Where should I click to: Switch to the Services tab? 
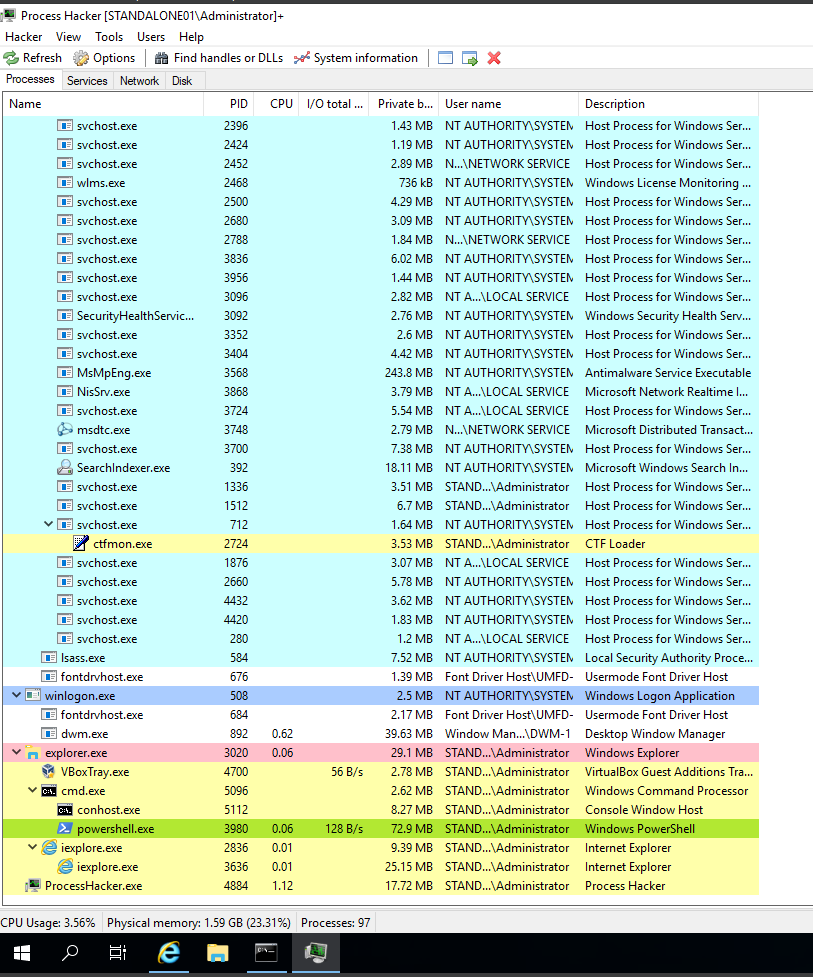tap(87, 80)
